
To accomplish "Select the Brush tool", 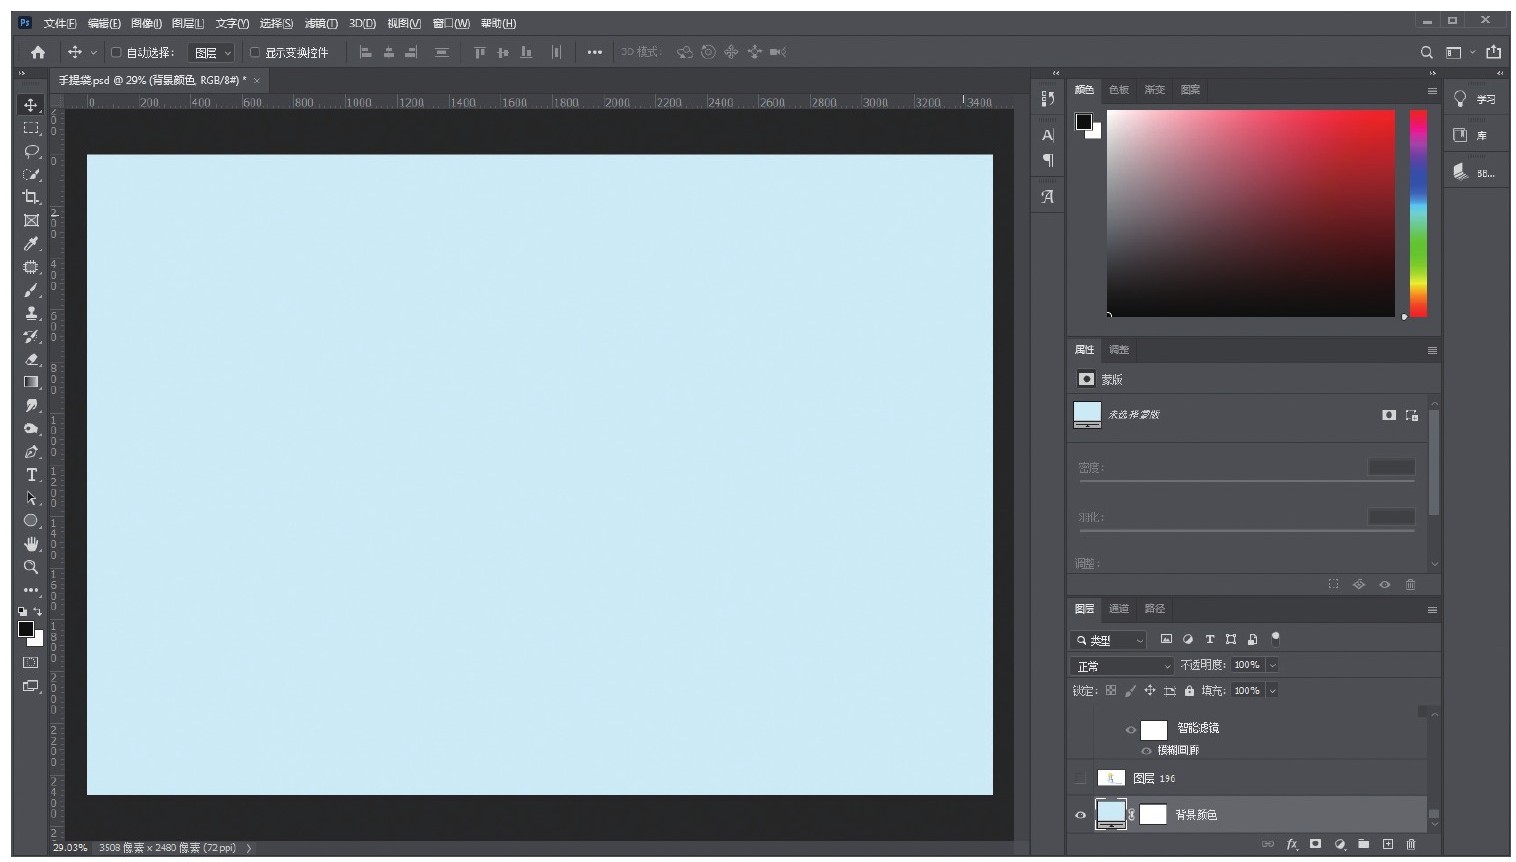I will pyautogui.click(x=31, y=290).
